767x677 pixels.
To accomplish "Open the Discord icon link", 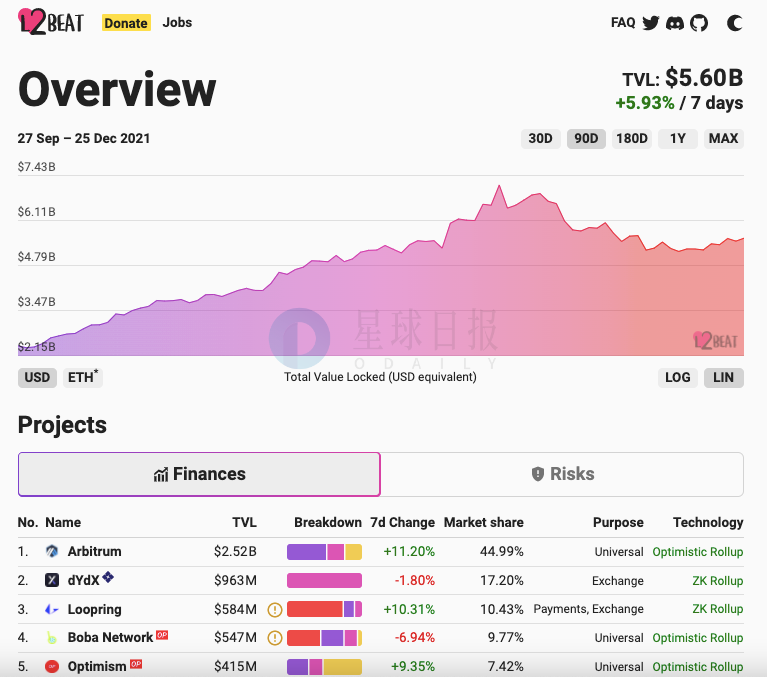I will (x=675, y=23).
